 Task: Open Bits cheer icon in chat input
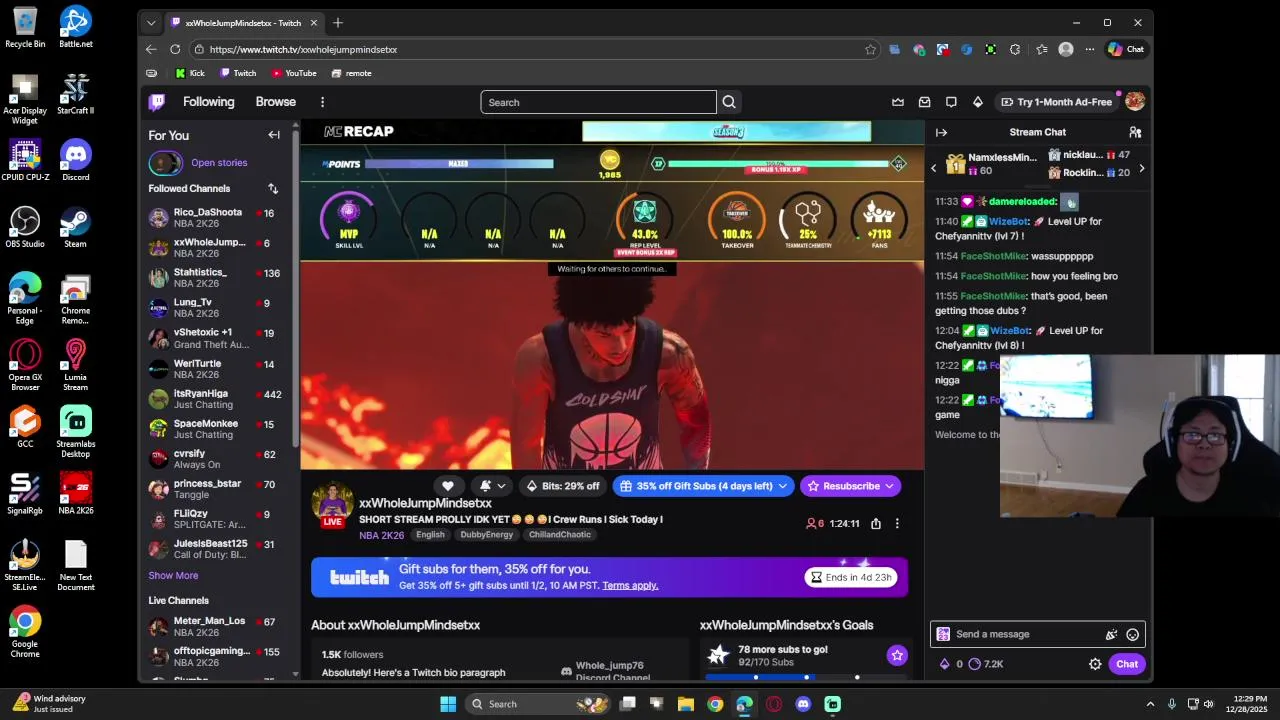(x=1111, y=634)
